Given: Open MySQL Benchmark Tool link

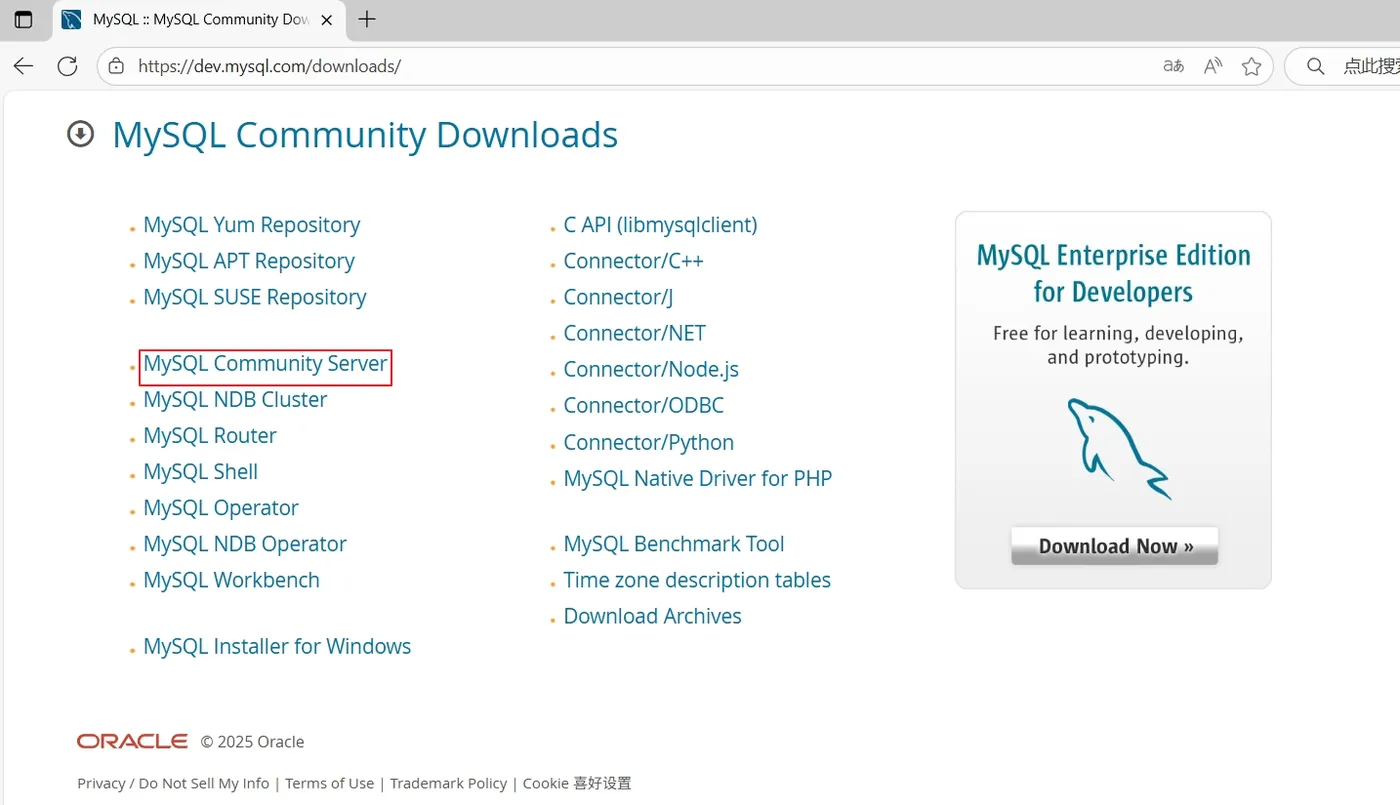Looking at the screenshot, I should (x=674, y=544).
